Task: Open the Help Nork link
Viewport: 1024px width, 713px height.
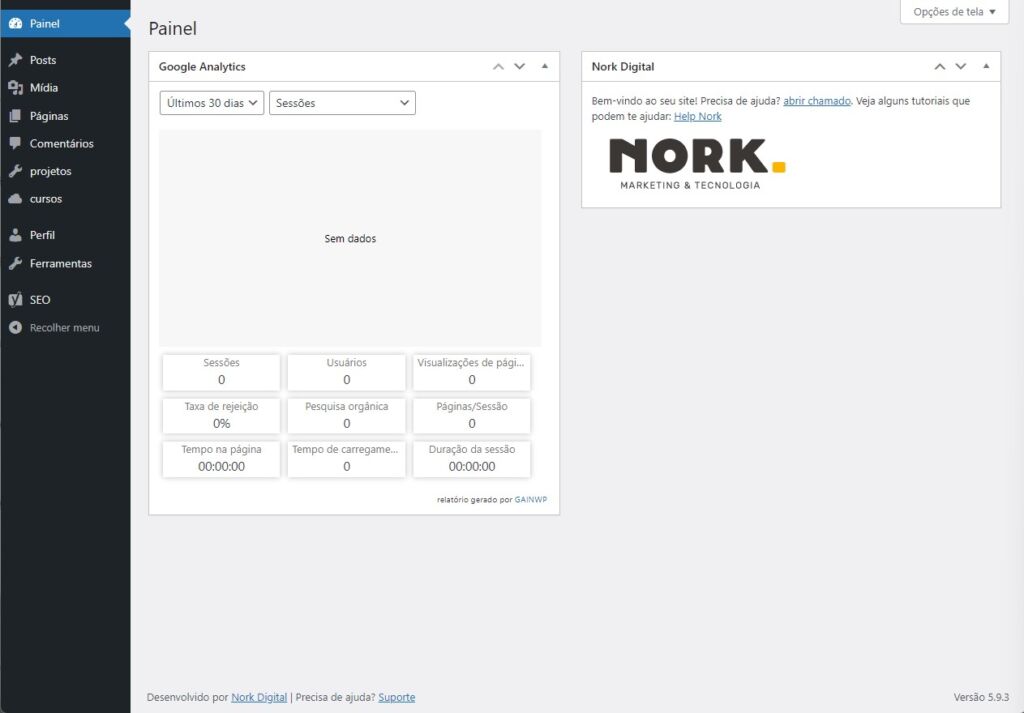Action: pos(697,117)
